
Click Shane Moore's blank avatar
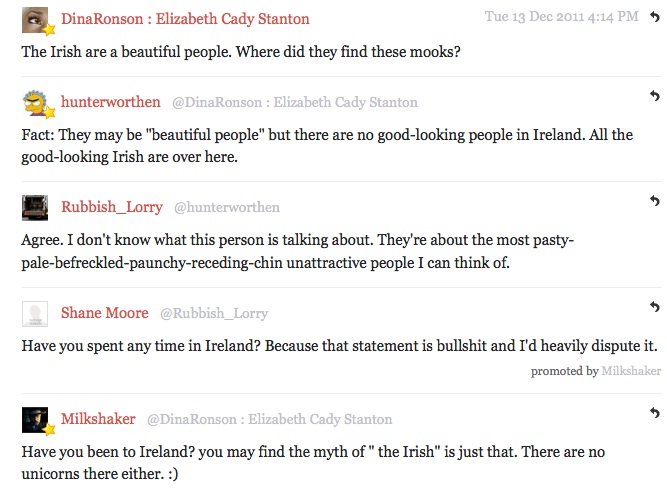click(34, 313)
